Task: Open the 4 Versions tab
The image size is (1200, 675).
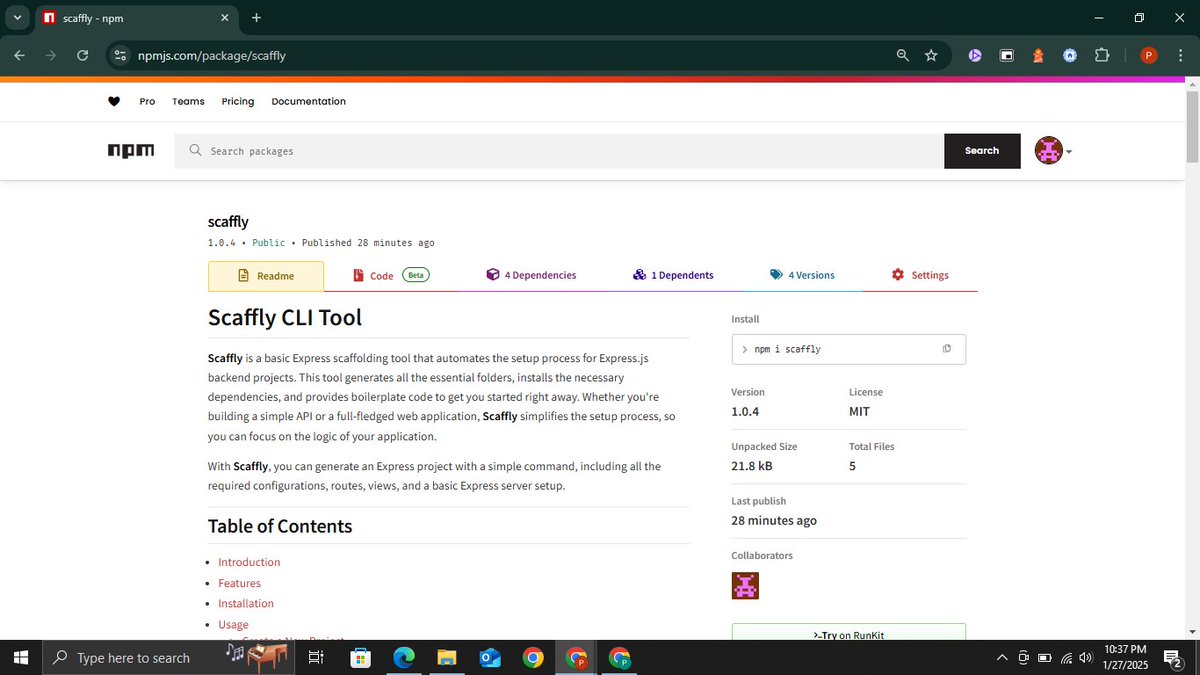Action: 802,275
